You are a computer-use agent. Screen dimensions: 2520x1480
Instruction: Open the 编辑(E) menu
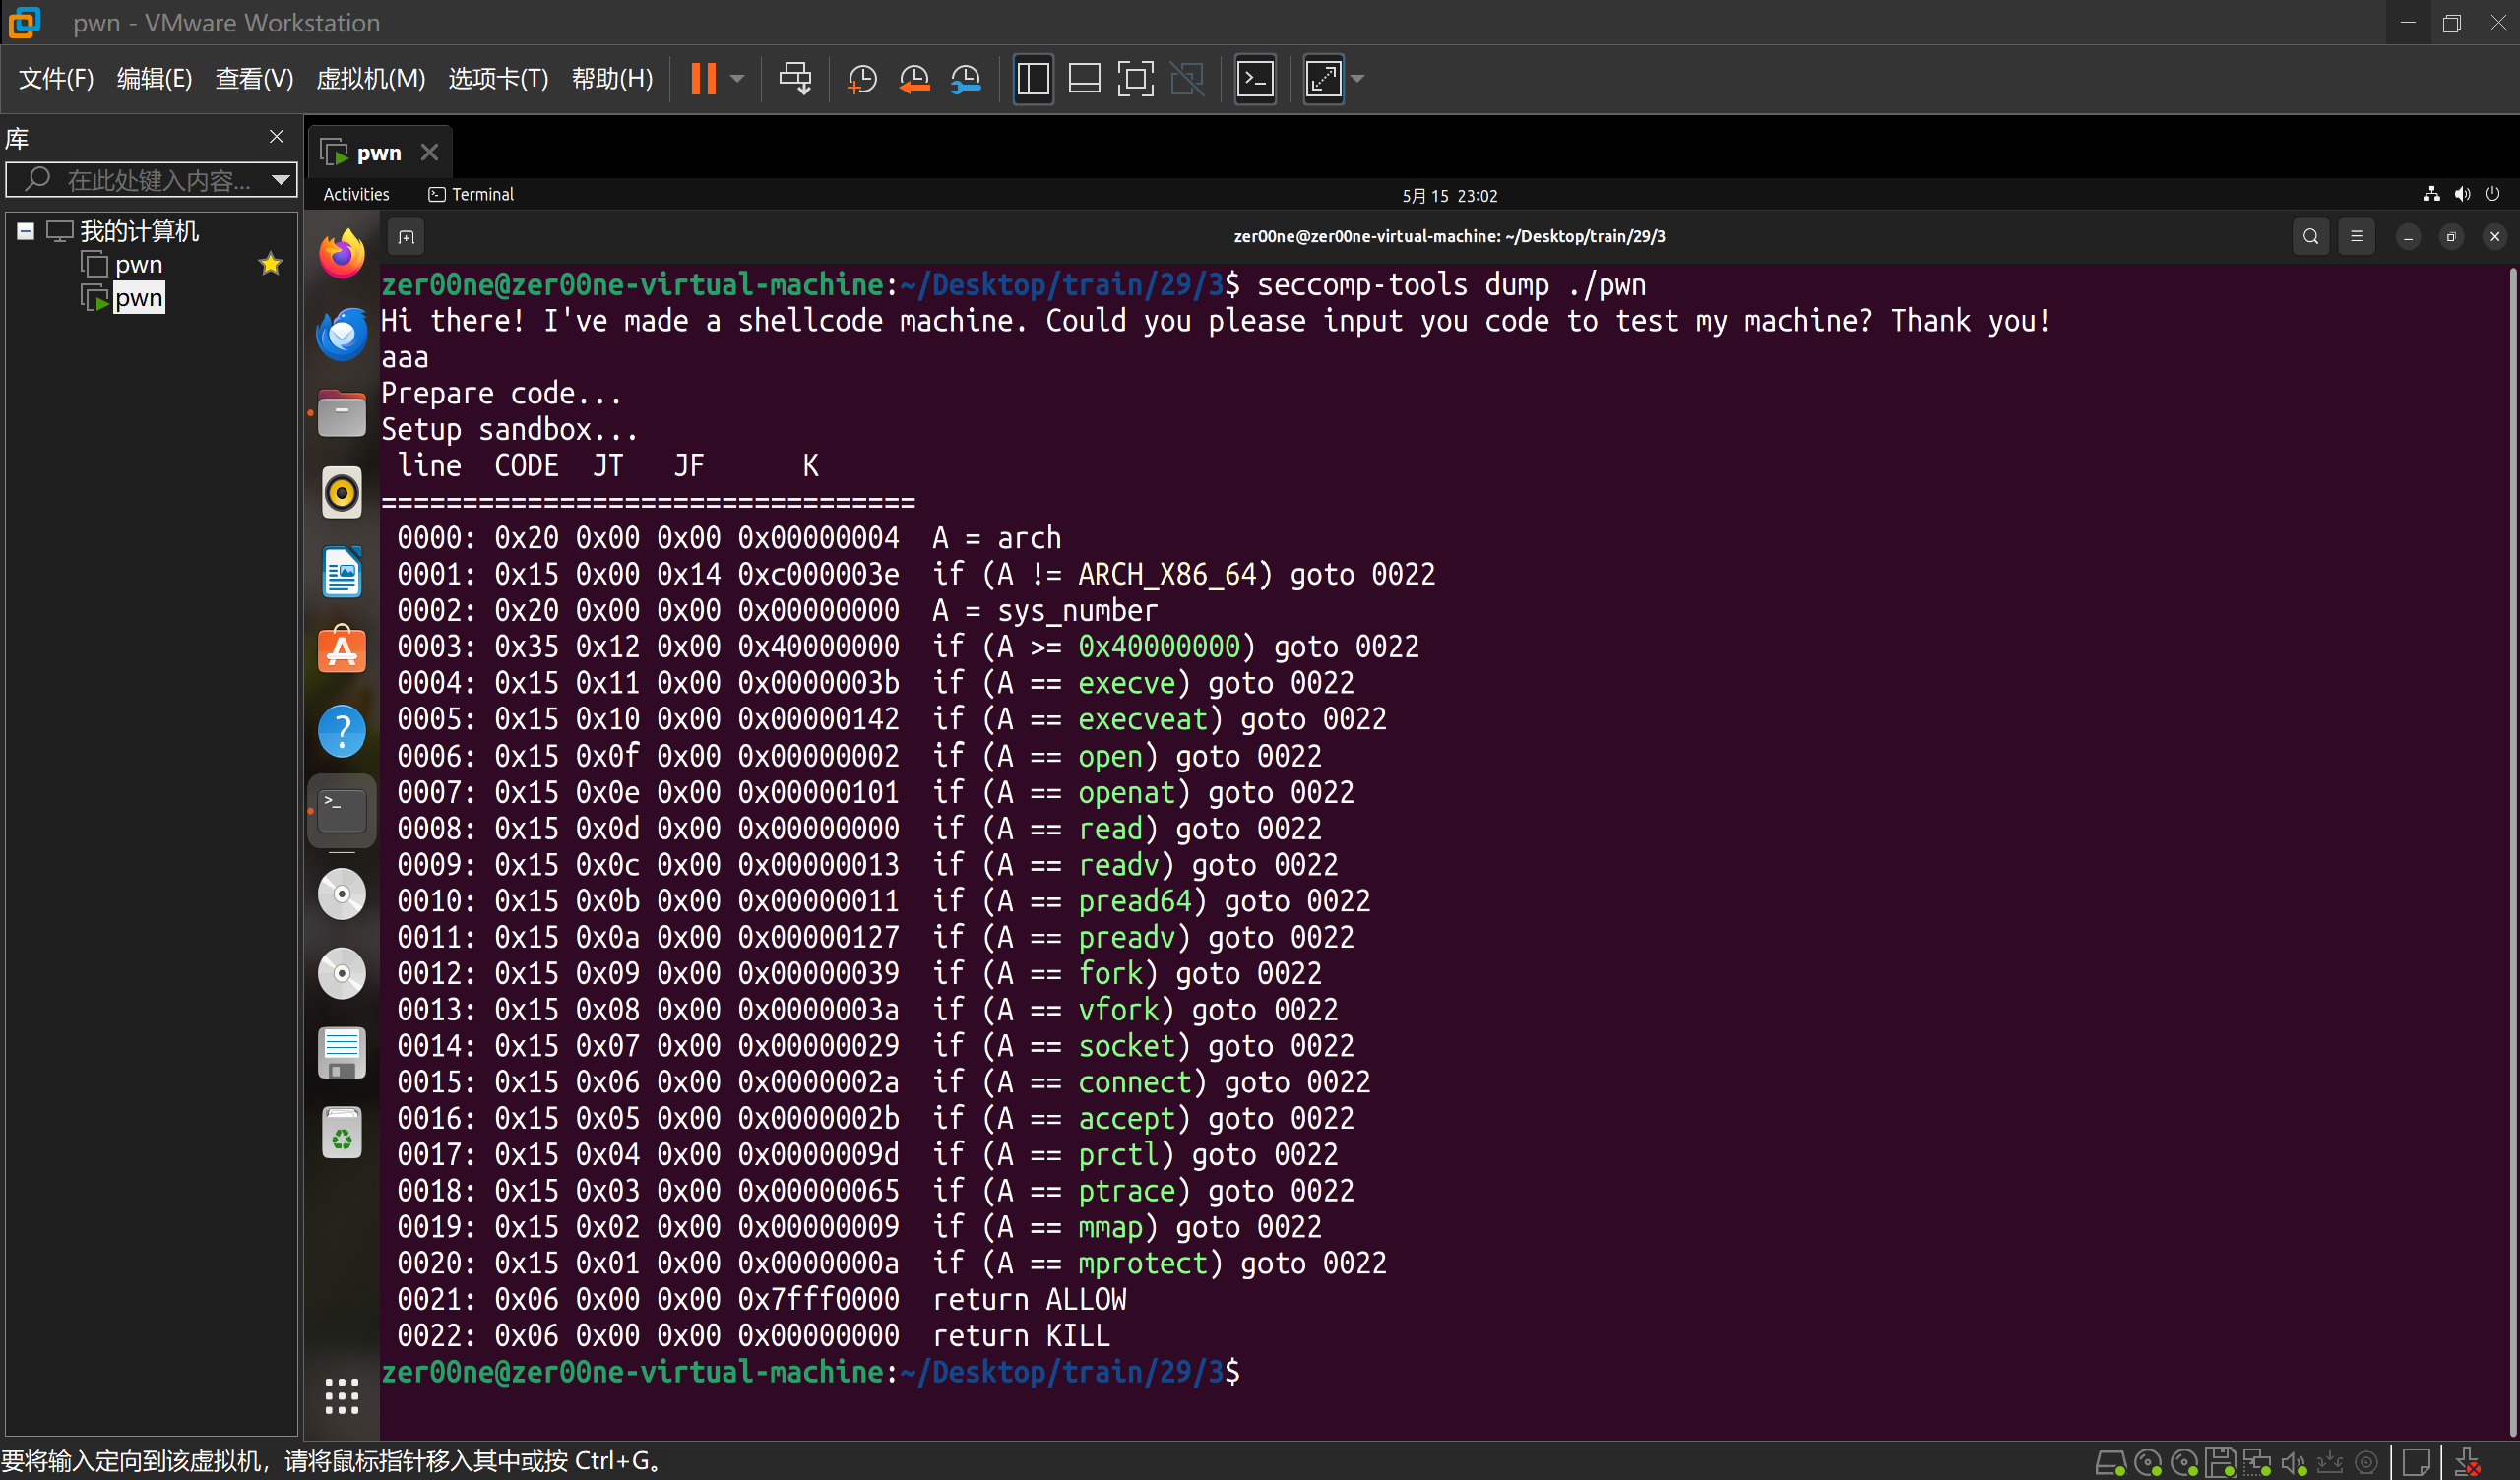pyautogui.click(x=154, y=78)
